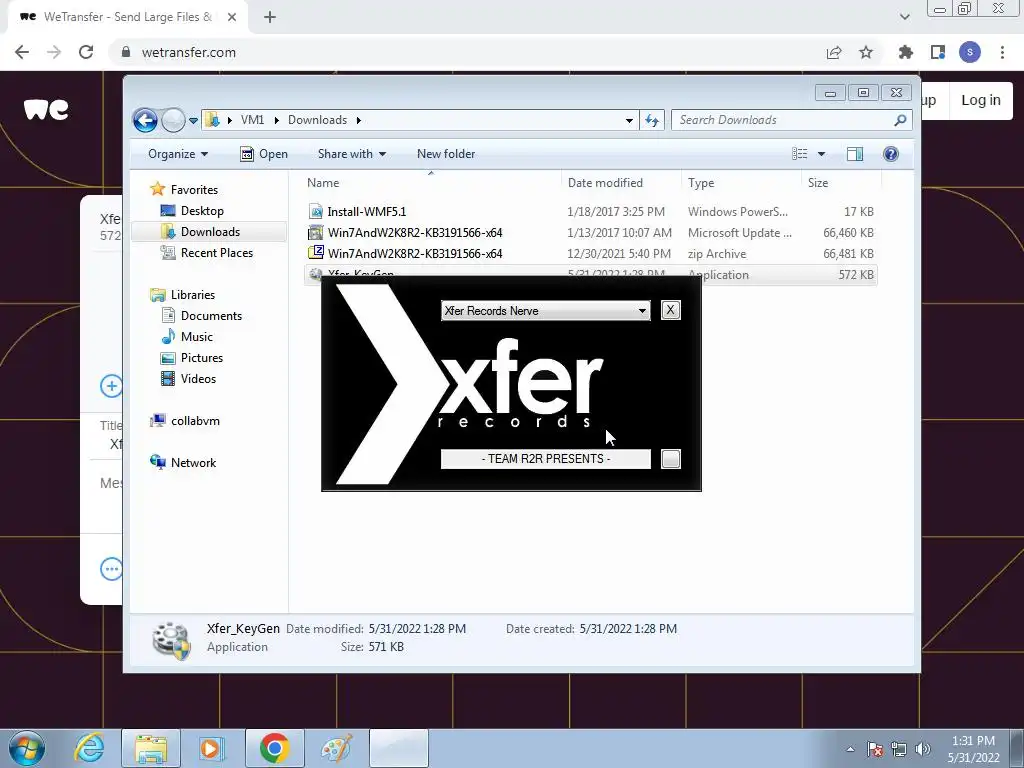Expand the address bar history dropdown
Viewport: 1024px width, 768px height.
tap(629, 120)
